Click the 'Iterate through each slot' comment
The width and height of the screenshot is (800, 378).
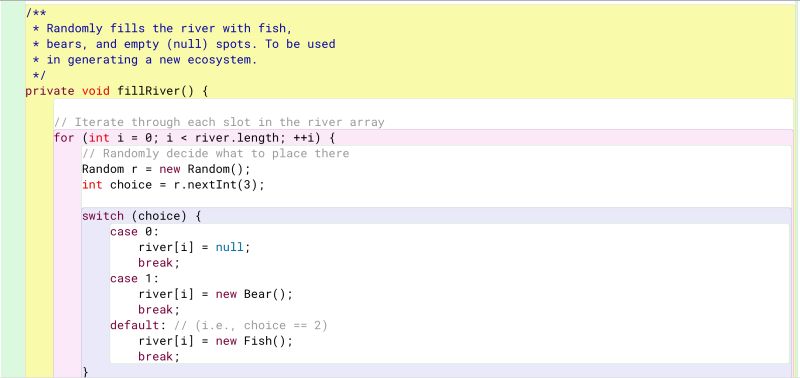tap(219, 122)
